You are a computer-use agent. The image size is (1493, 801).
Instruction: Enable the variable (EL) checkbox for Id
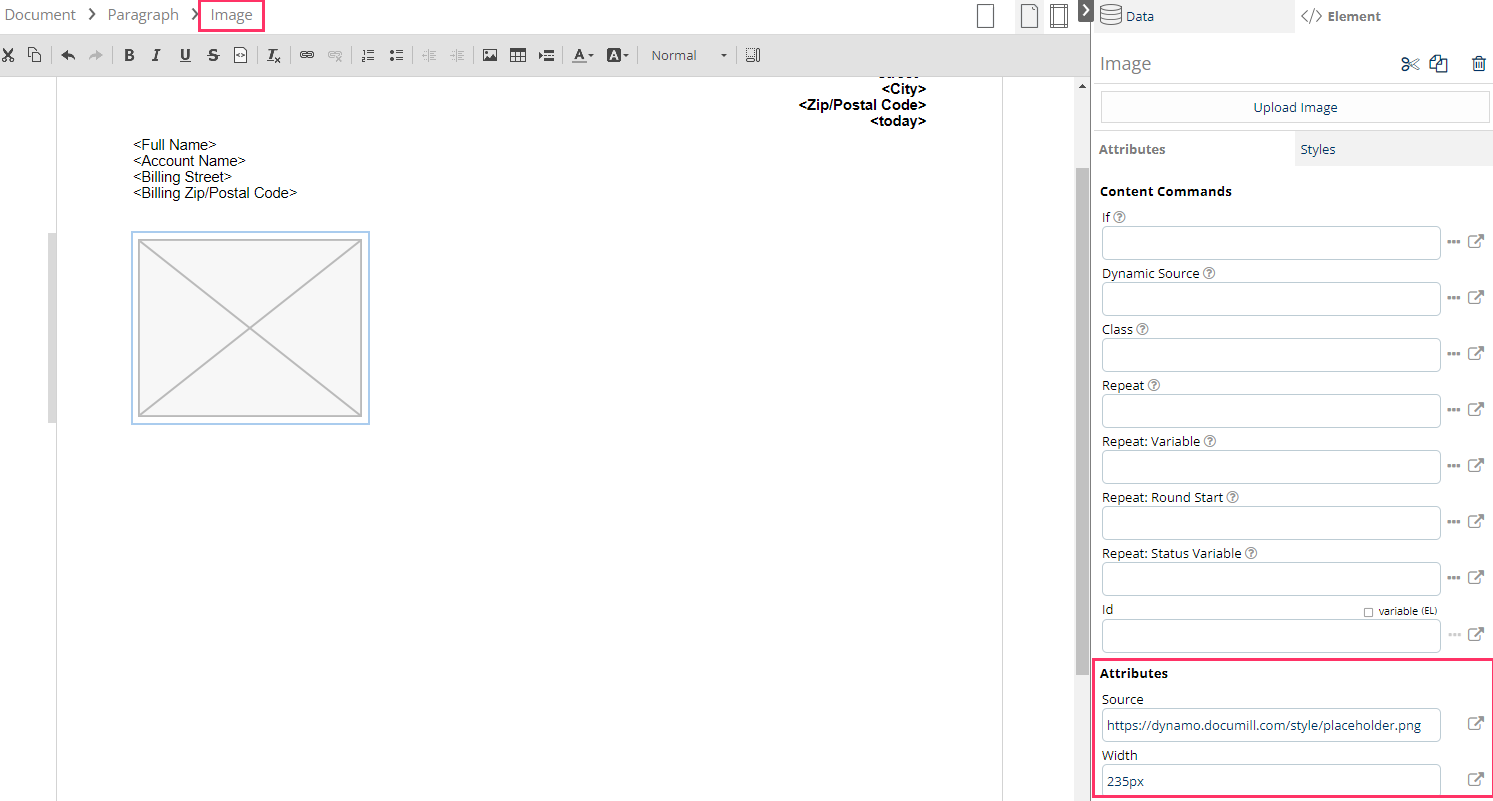pos(1368,612)
